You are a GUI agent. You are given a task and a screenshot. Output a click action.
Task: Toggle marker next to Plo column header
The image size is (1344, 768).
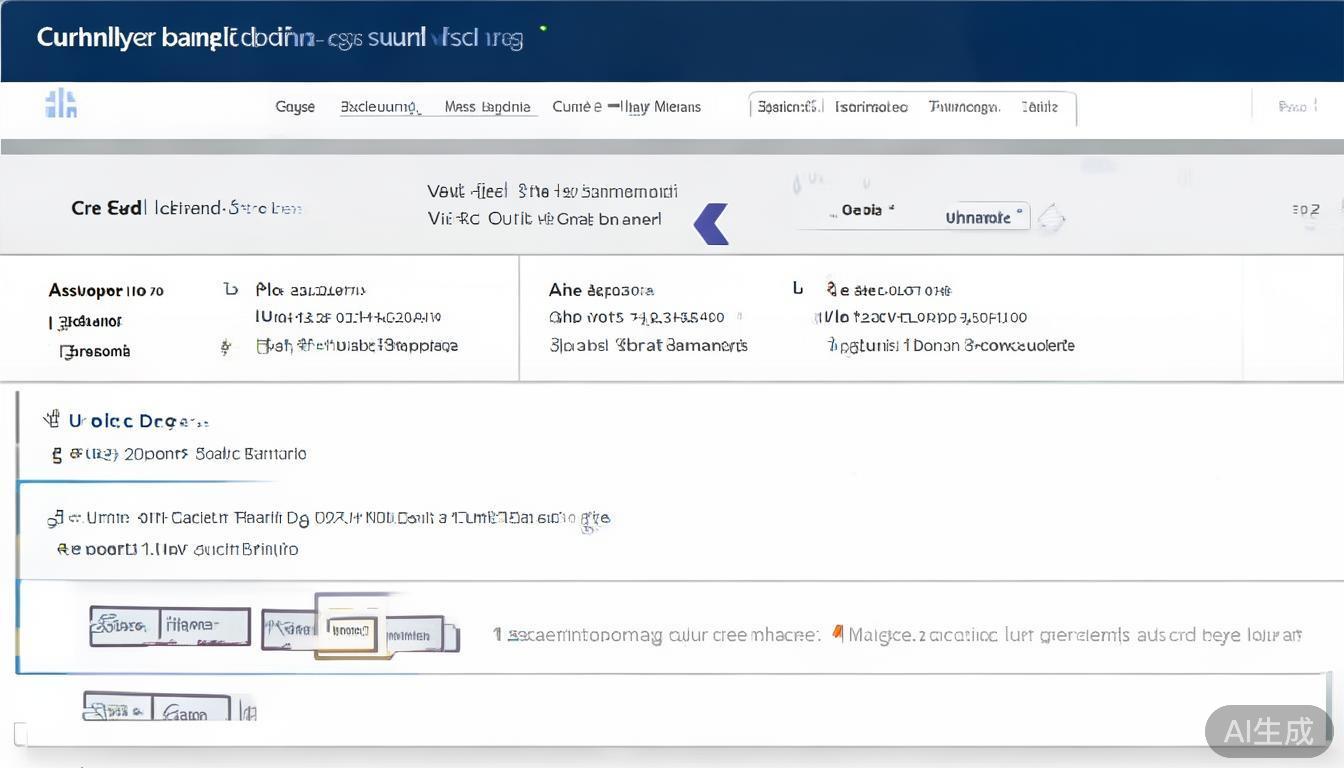(231, 289)
